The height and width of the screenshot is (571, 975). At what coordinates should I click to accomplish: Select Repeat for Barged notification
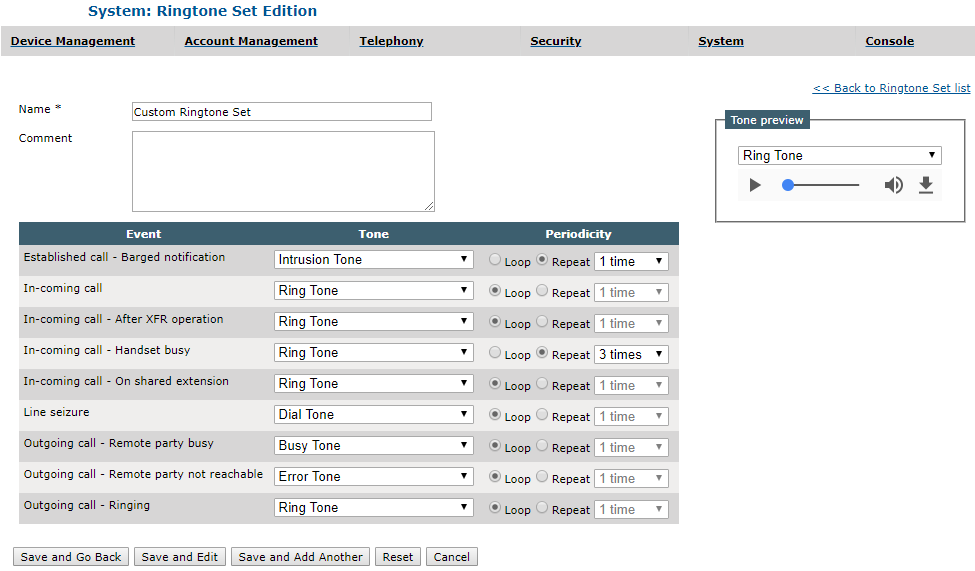click(x=542, y=259)
